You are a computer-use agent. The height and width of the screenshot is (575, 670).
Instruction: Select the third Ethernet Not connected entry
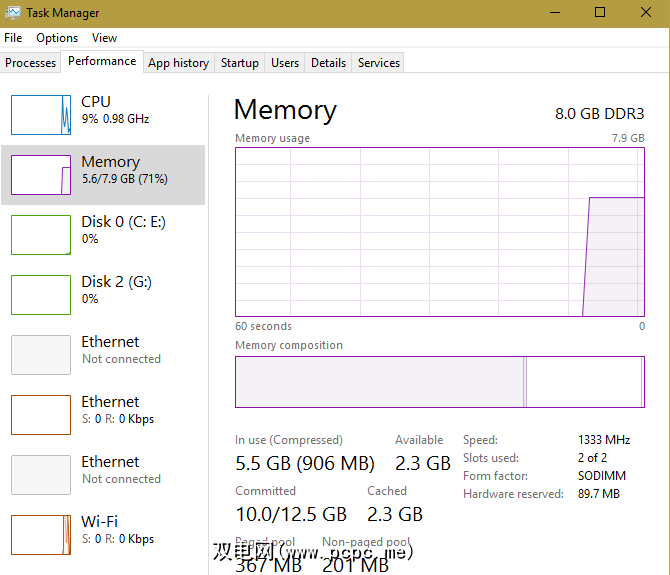(41, 475)
